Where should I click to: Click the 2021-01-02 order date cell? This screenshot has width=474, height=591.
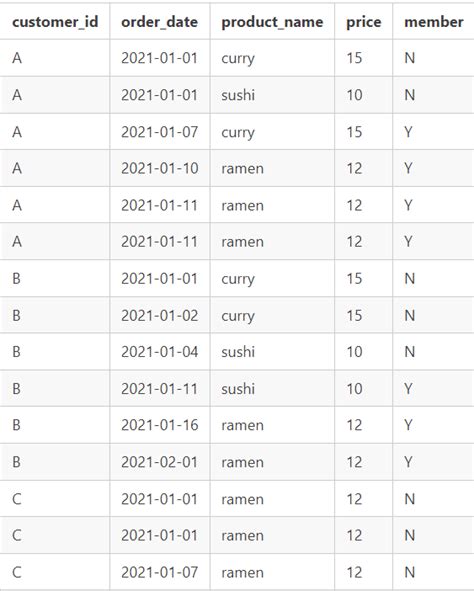click(159, 315)
